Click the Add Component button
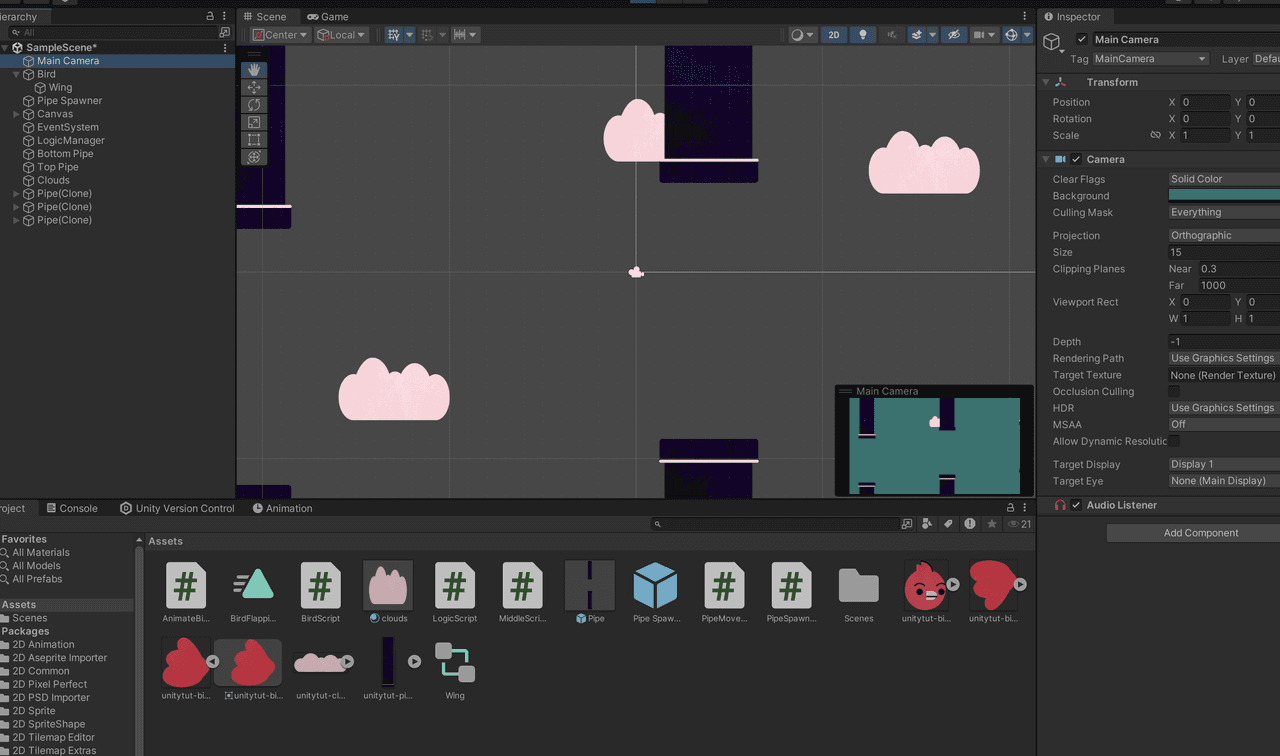Viewport: 1280px width, 756px height. tap(1200, 533)
